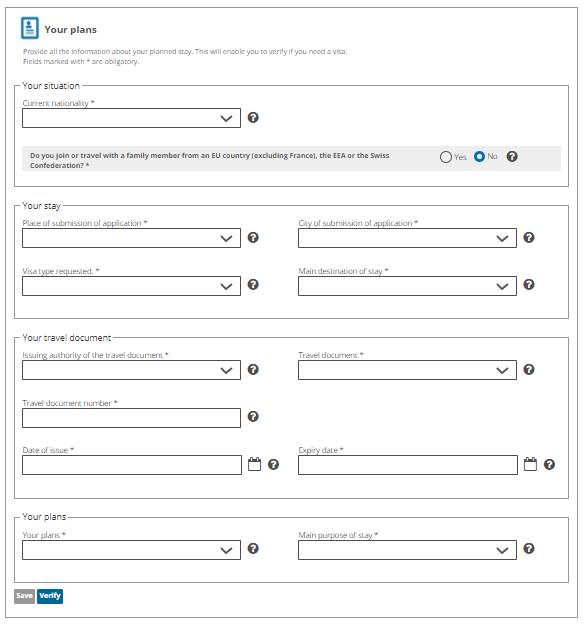Screen dimensions: 585x624
Task: Open Issuing authority of travel document dropdown
Action: click(x=131, y=370)
